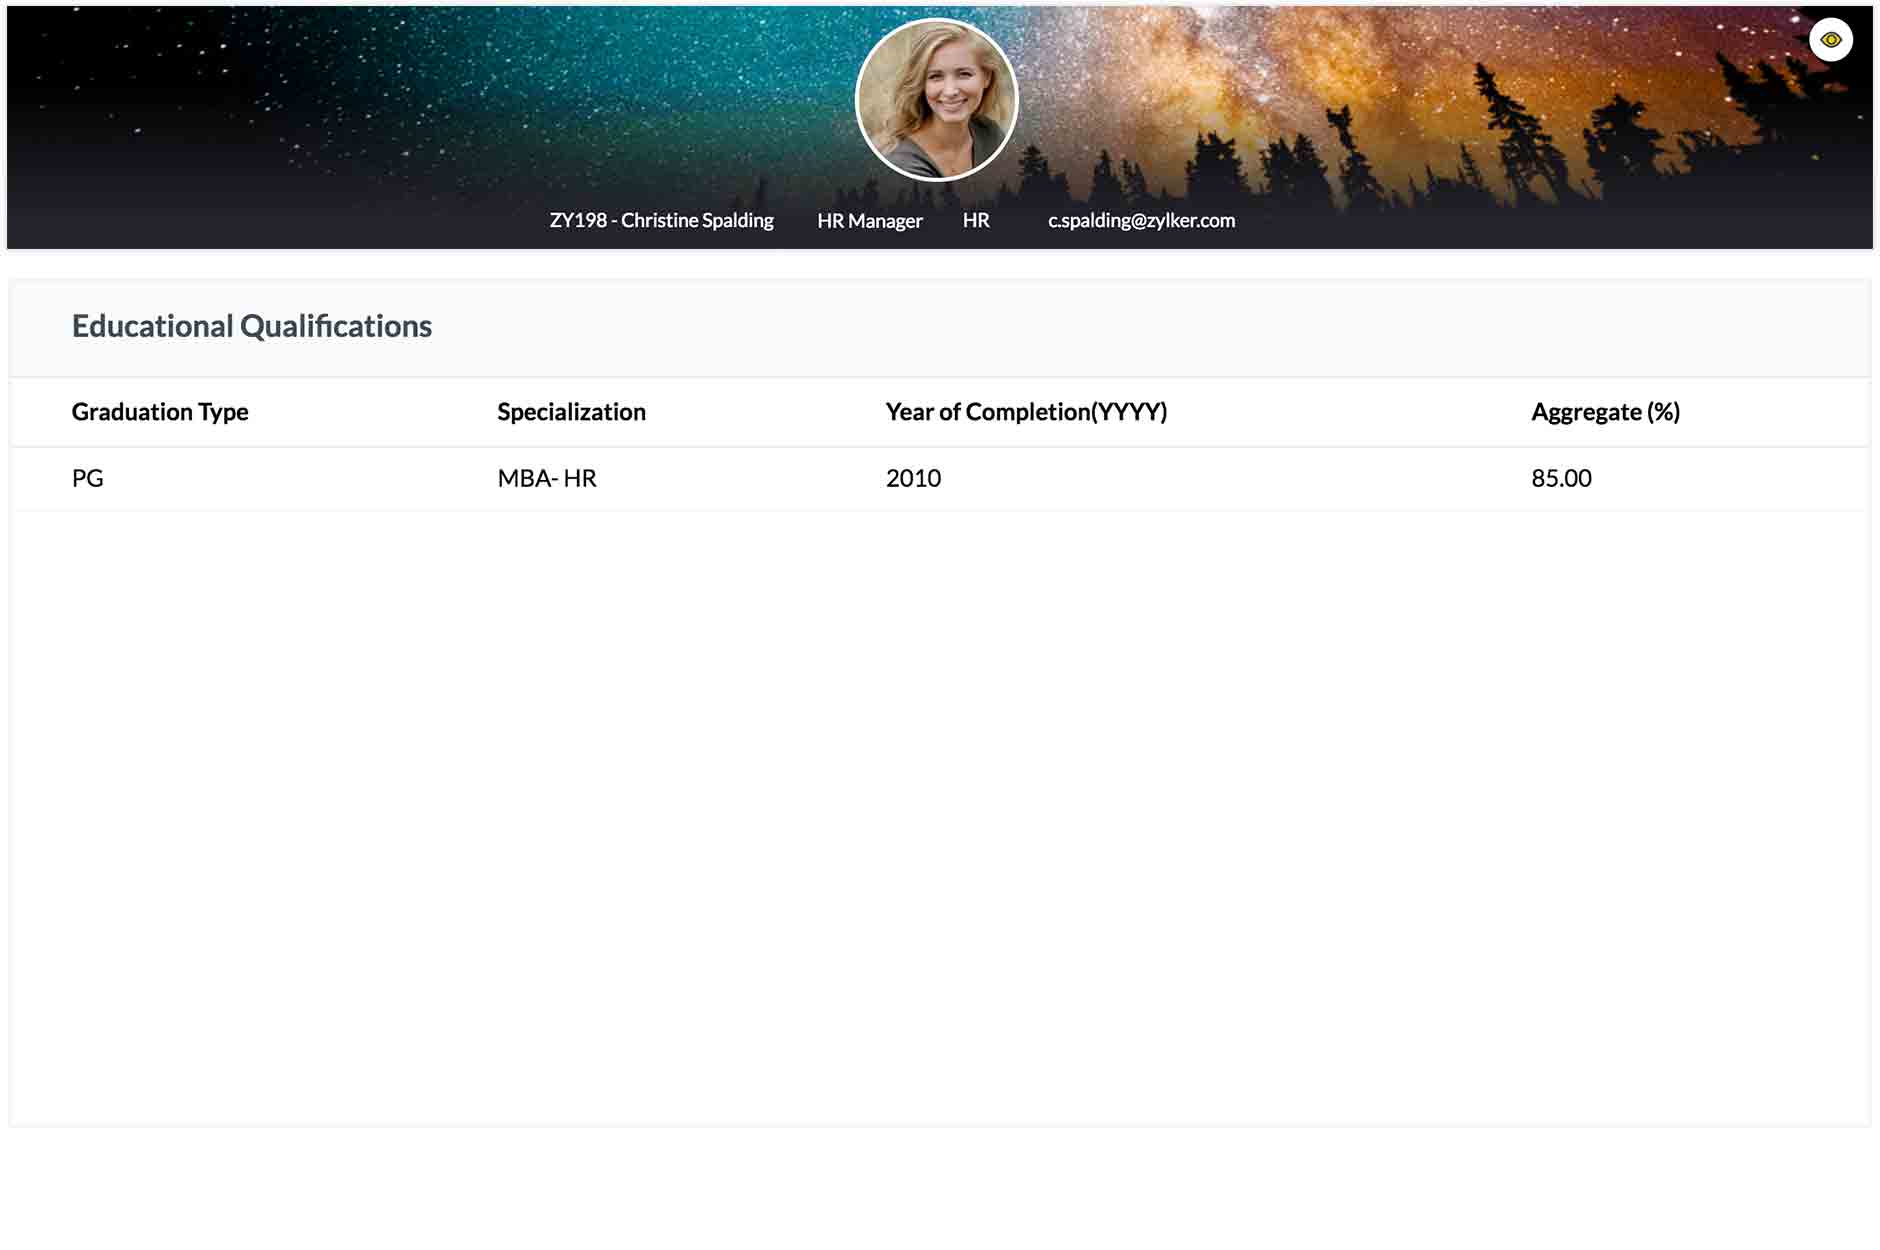Click Christine Spalding's profile photo
The image size is (1880, 1250).
coord(936,100)
